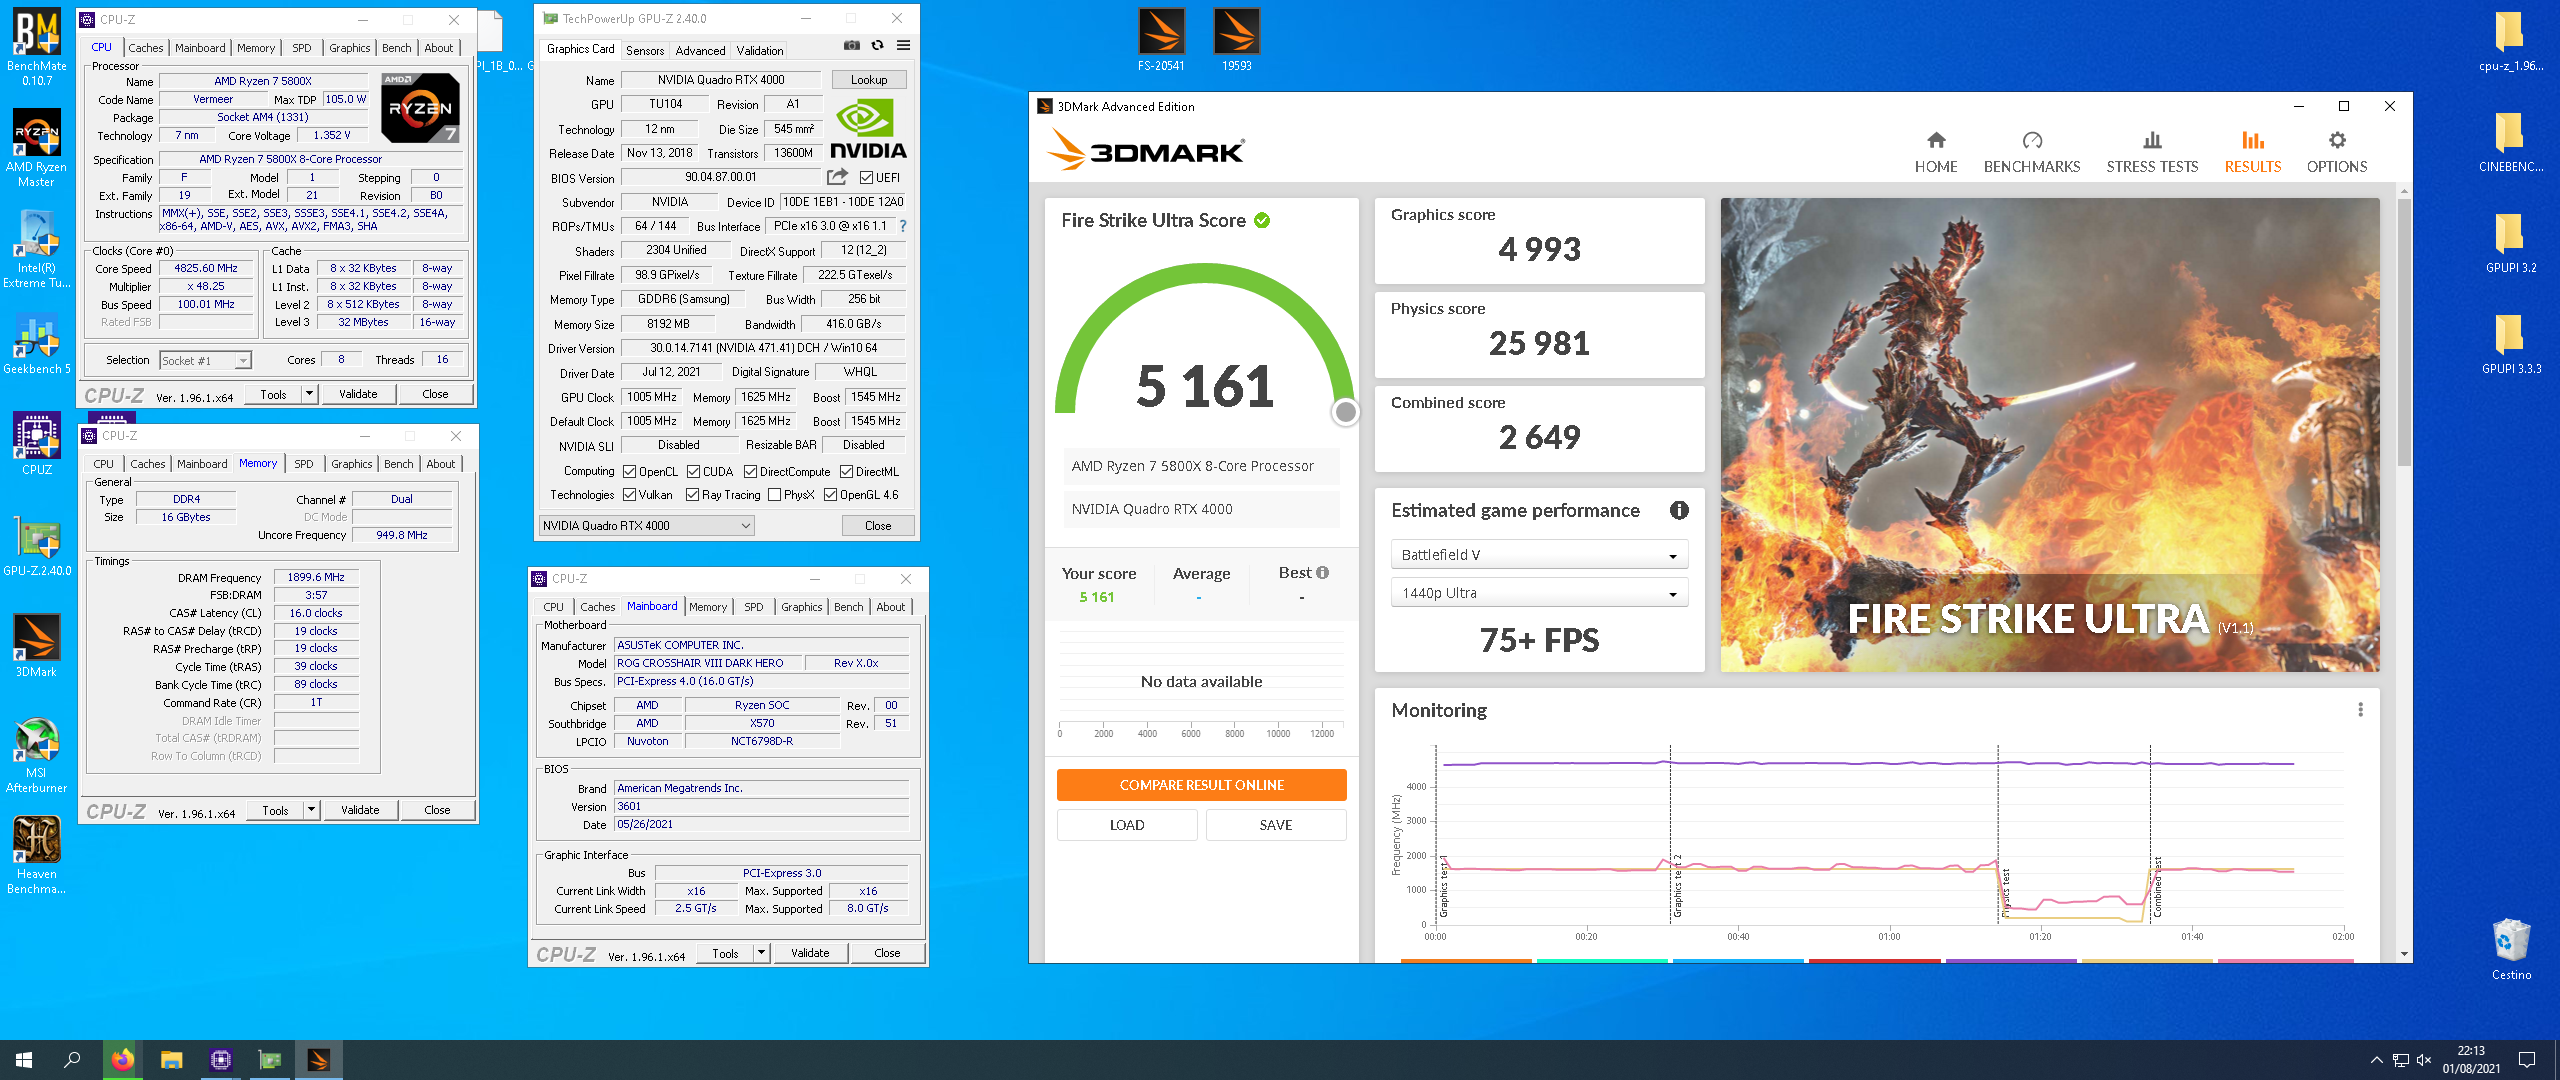Click the score gauge end knob
2560x1080 pixels.
(x=1346, y=411)
